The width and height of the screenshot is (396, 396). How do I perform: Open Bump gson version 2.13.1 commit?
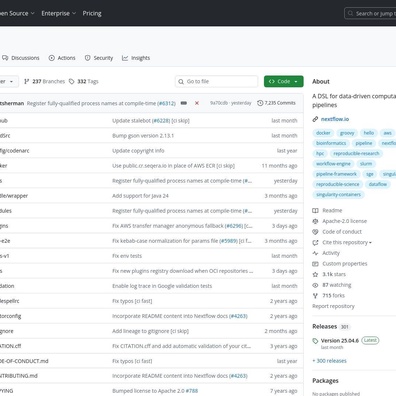click(x=143, y=136)
